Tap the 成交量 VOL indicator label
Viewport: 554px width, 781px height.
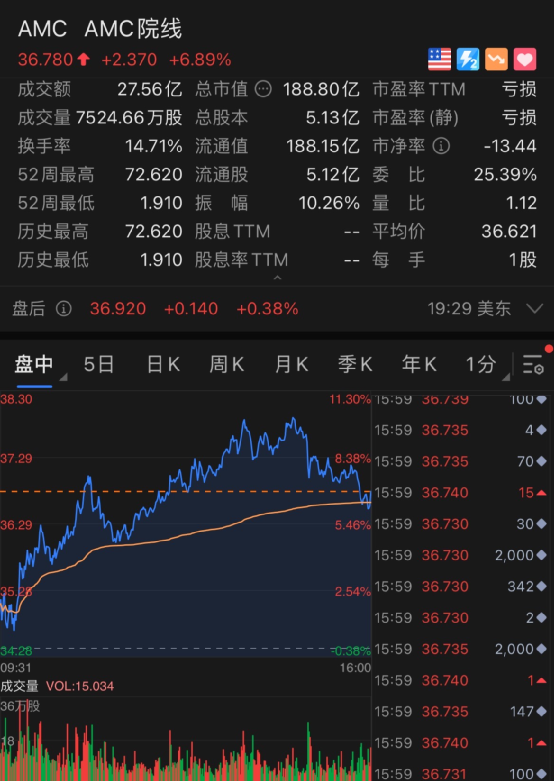pyautogui.click(x=57, y=686)
